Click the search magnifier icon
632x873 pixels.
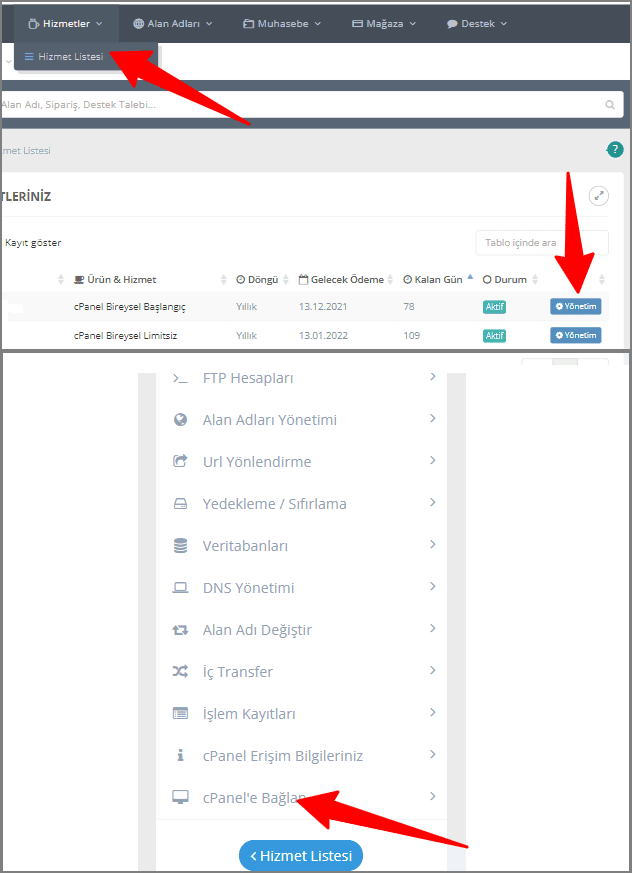[610, 105]
